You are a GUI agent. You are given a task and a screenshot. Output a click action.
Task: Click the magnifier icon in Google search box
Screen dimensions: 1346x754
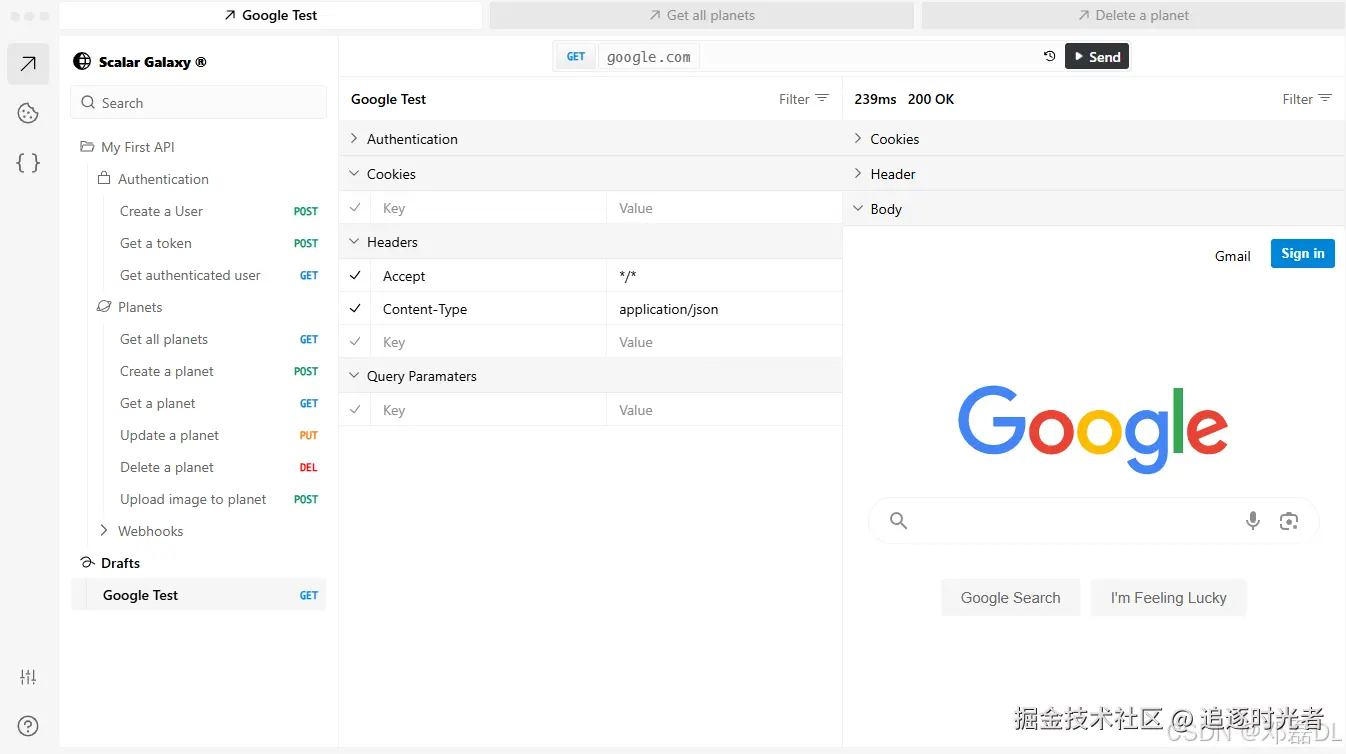(x=898, y=520)
